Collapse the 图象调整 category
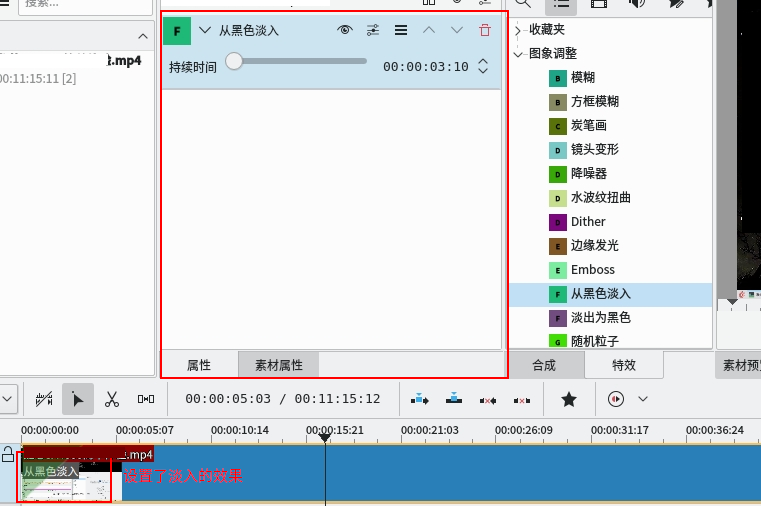 518,54
